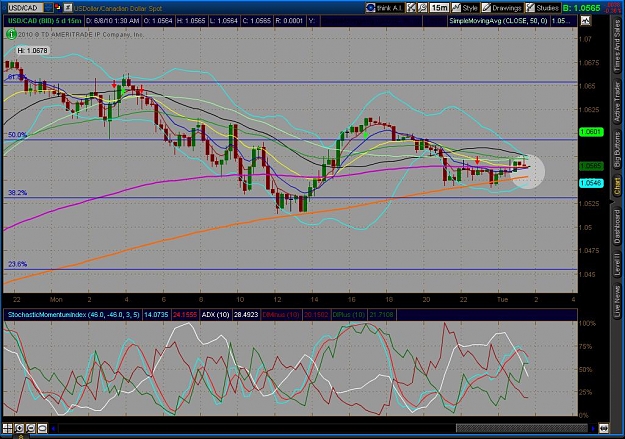Screen dimensions: 625x439
Task: Click the DIPlus (10) label
Action: [348, 315]
